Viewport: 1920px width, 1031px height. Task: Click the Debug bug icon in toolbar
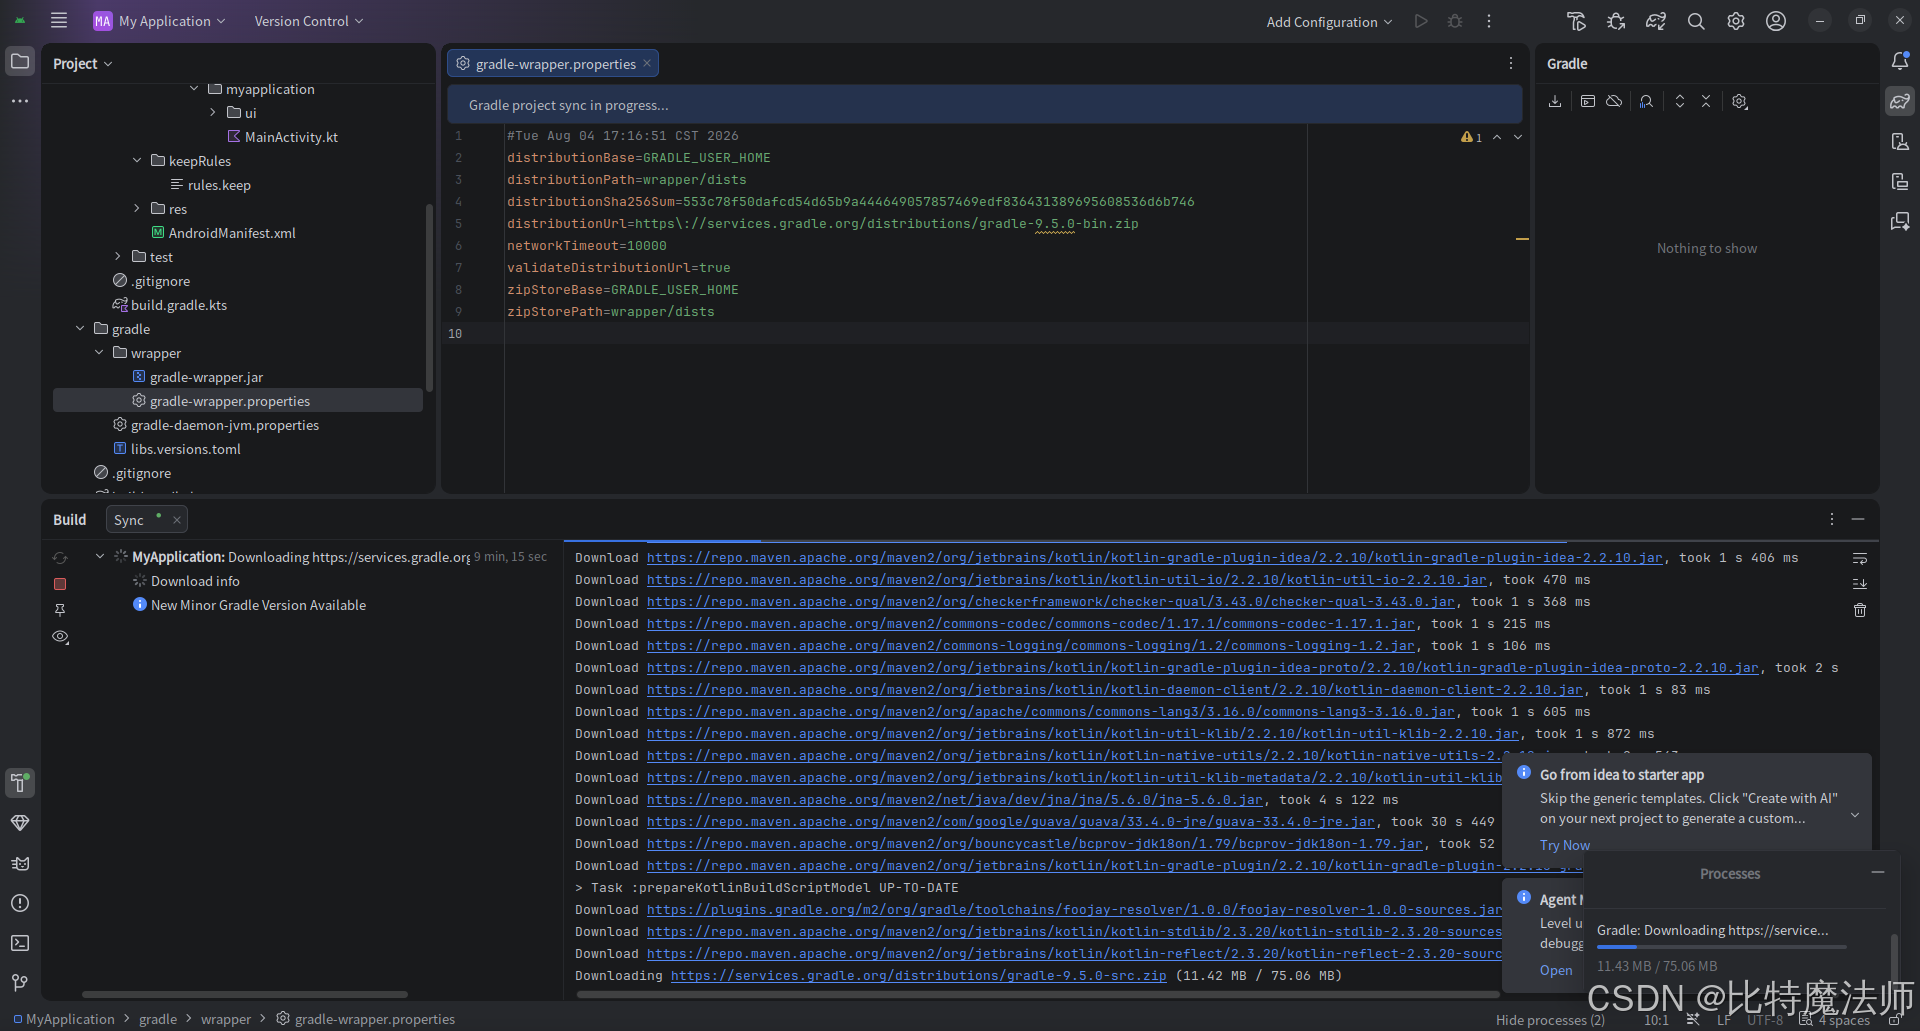pos(1455,21)
